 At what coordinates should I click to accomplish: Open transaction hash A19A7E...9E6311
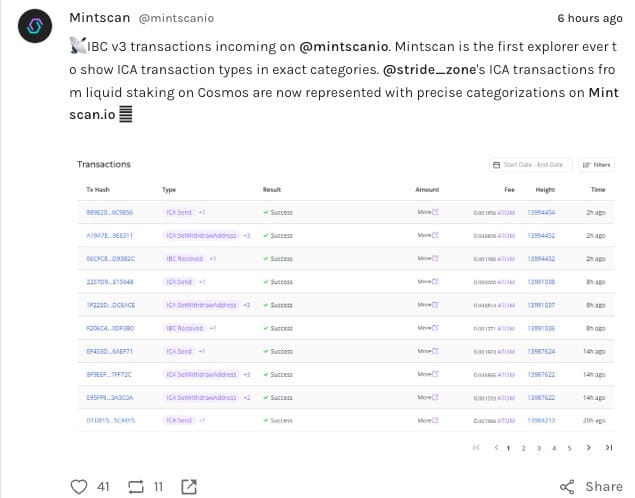(109, 235)
